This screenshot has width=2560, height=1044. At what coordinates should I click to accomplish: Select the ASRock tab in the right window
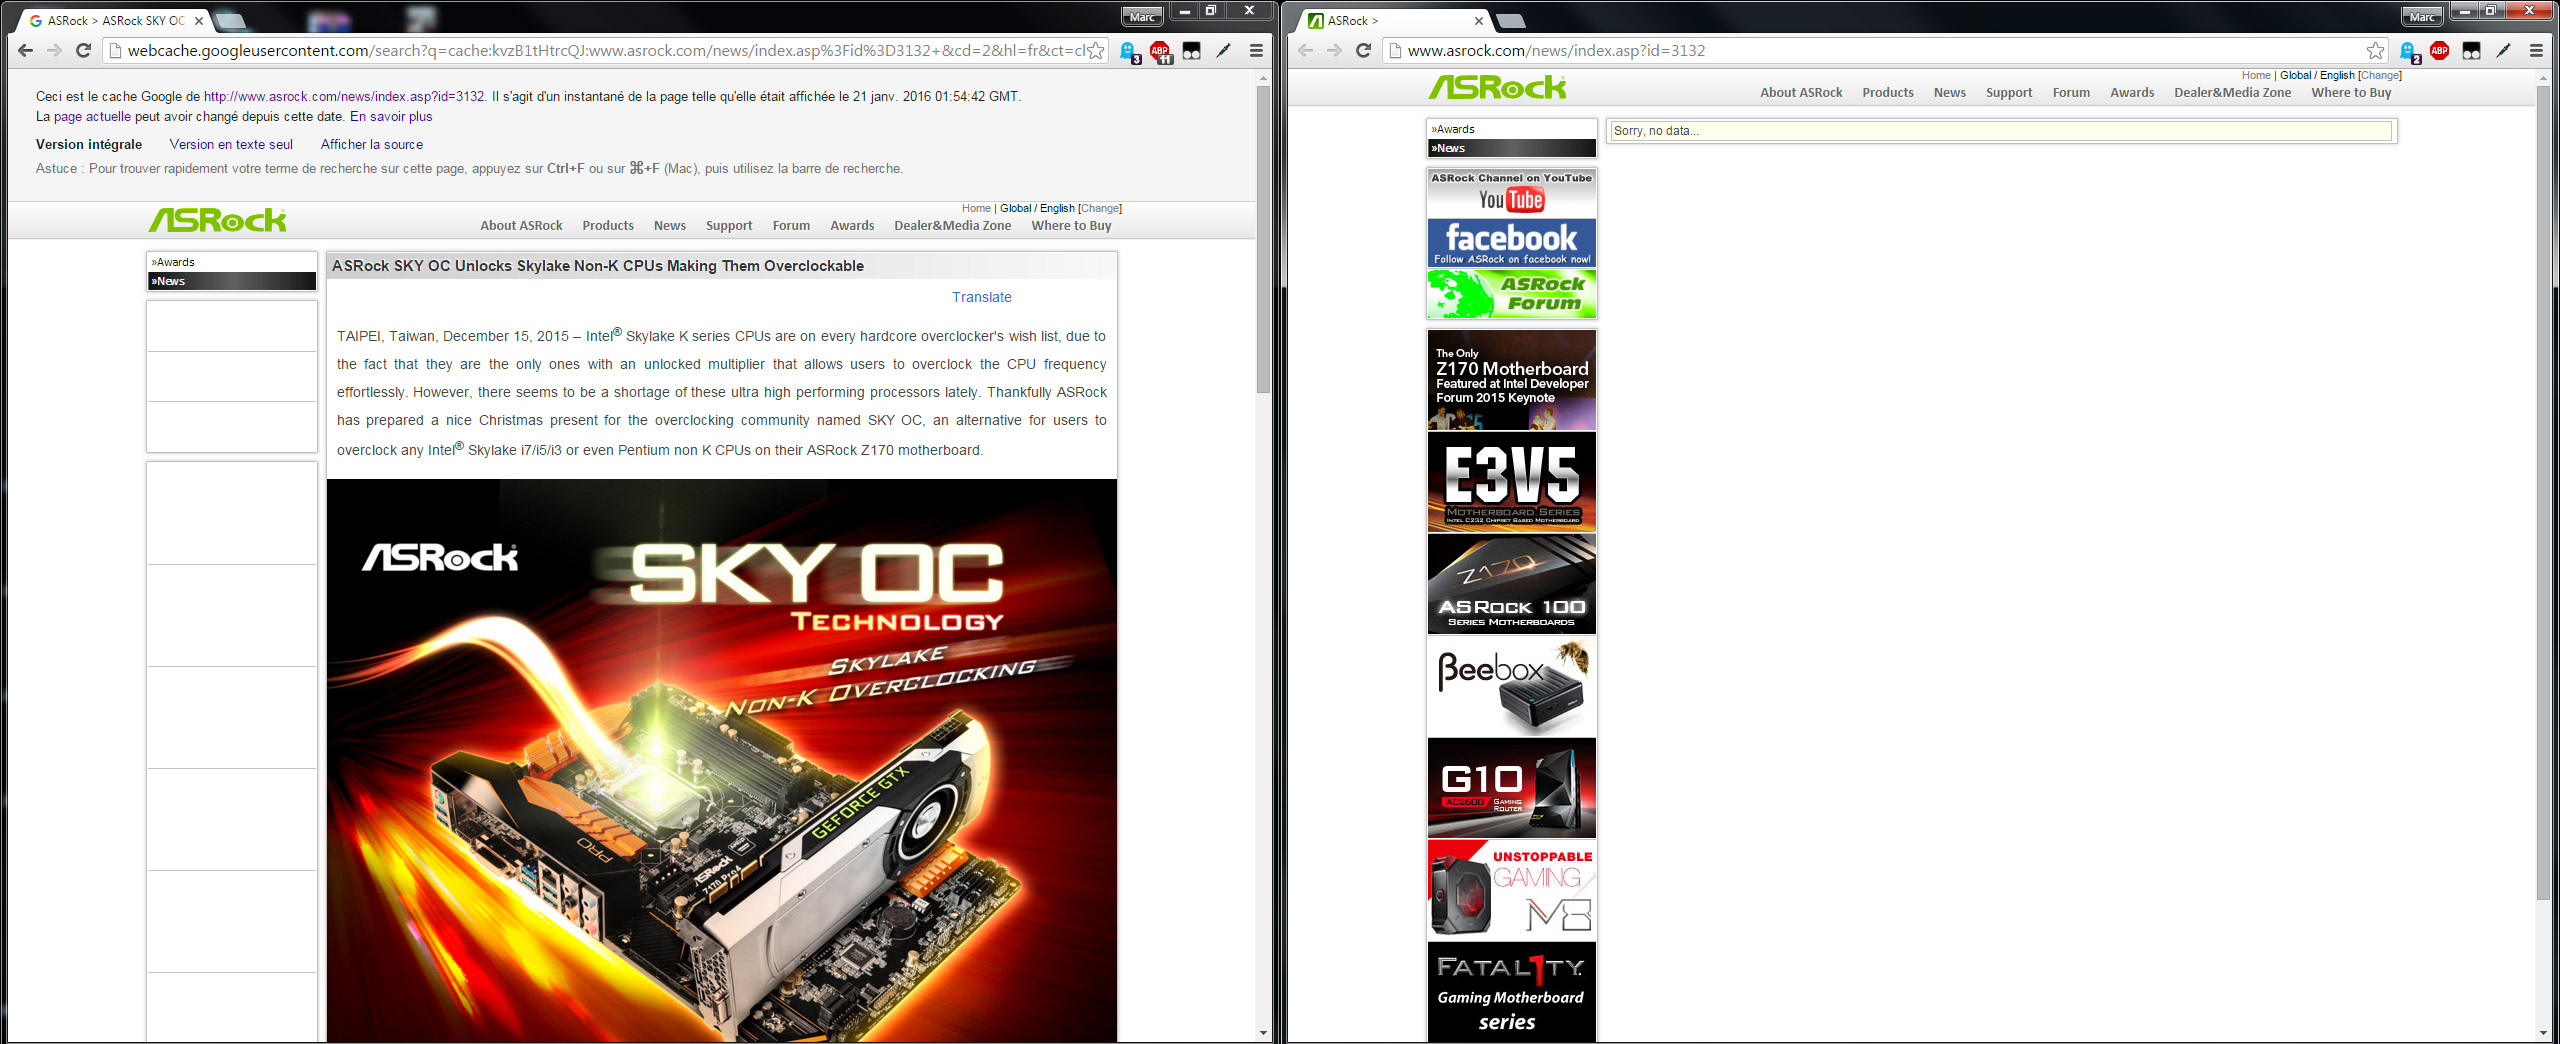[1395, 20]
